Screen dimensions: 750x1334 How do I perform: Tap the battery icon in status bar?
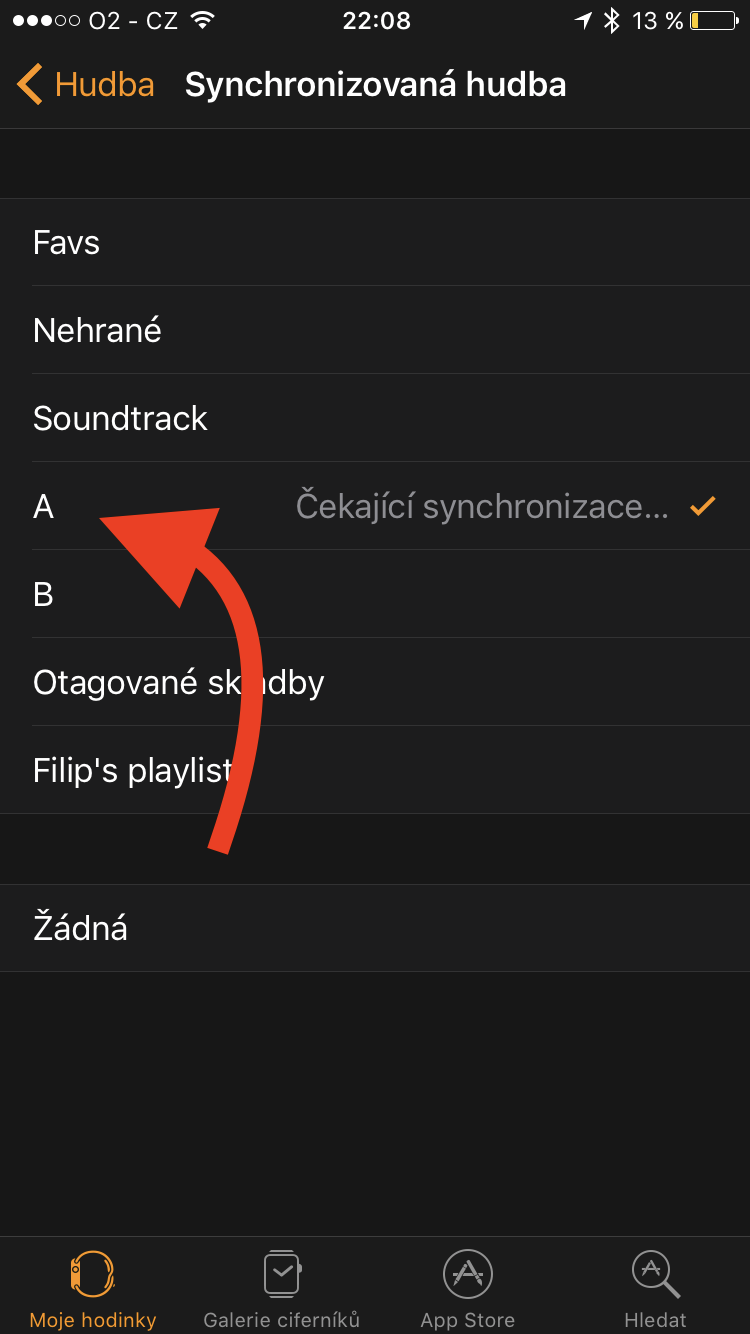(x=713, y=21)
